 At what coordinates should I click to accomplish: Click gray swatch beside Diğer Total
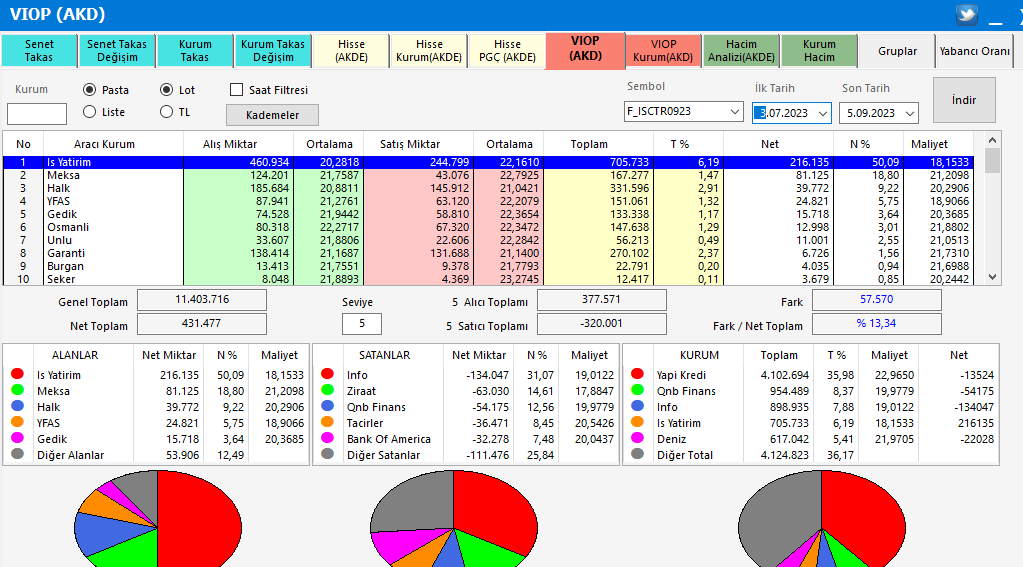(637, 453)
